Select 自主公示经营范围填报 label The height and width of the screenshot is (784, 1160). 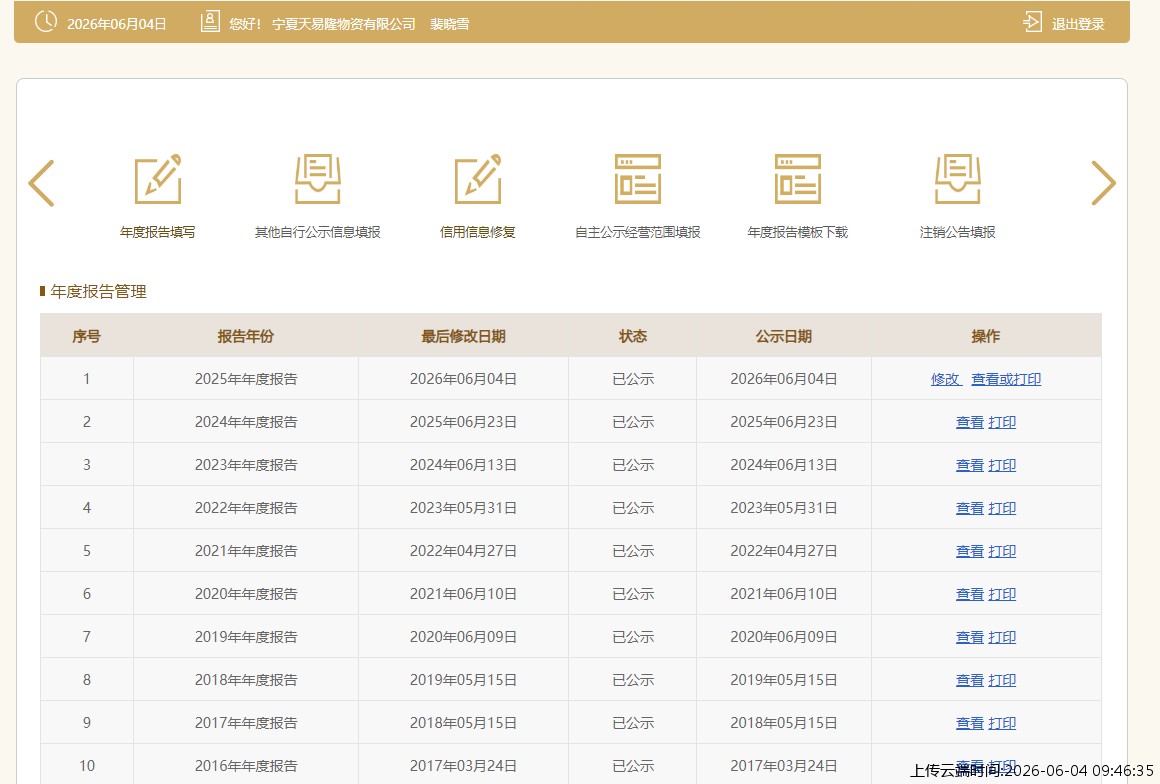click(638, 232)
